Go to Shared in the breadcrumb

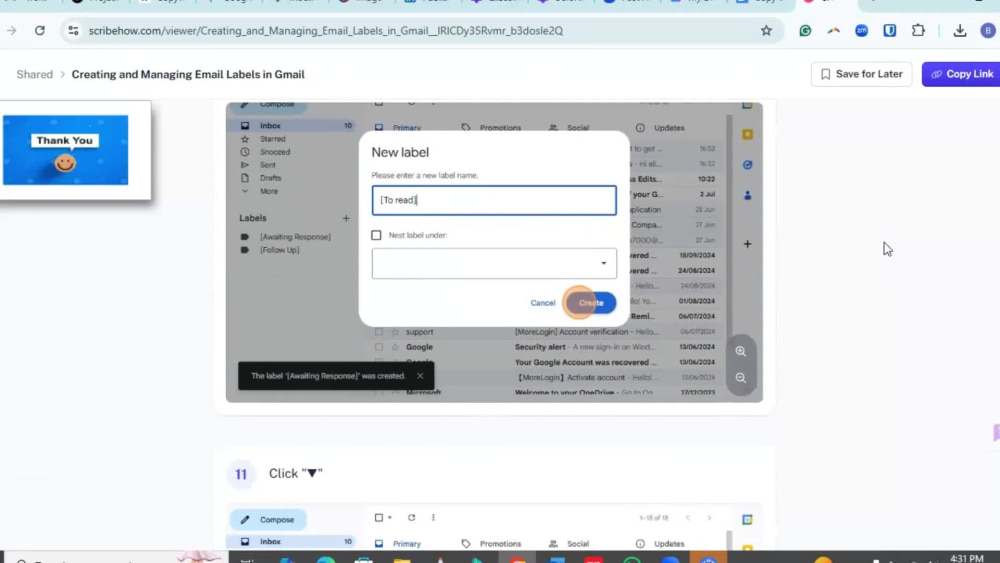[34, 75]
